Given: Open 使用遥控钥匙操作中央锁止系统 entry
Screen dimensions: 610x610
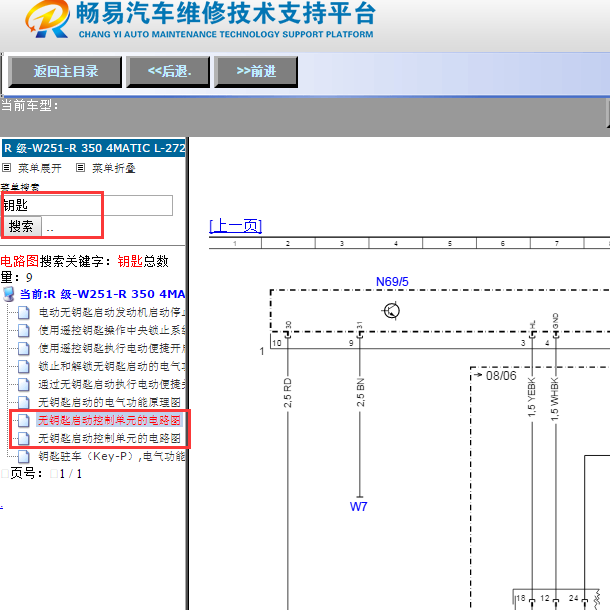Looking at the screenshot, I should pyautogui.click(x=112, y=330).
